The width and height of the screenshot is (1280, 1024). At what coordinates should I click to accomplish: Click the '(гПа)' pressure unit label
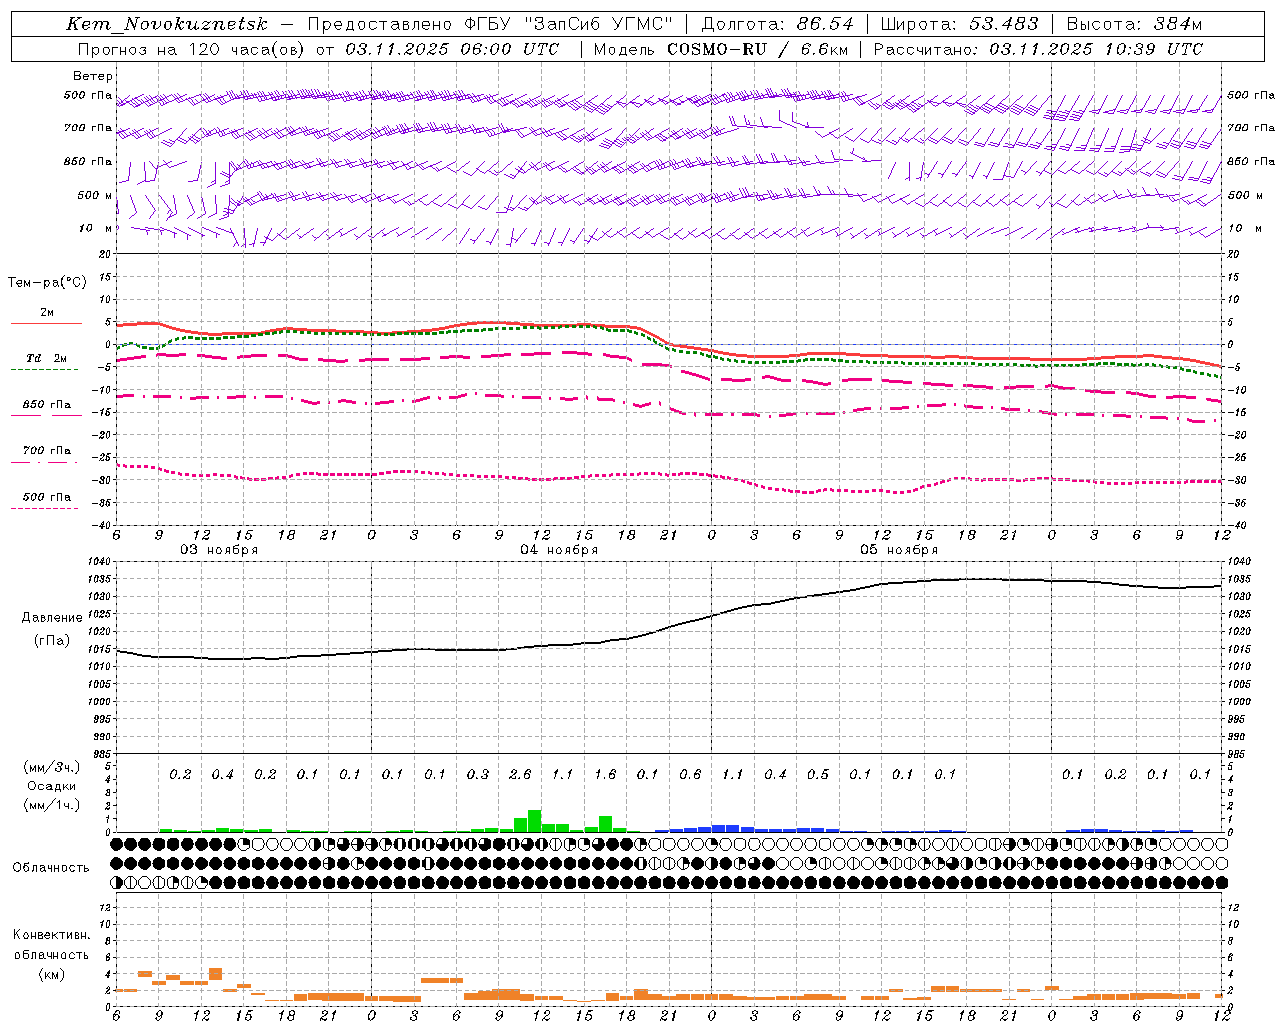point(51,641)
